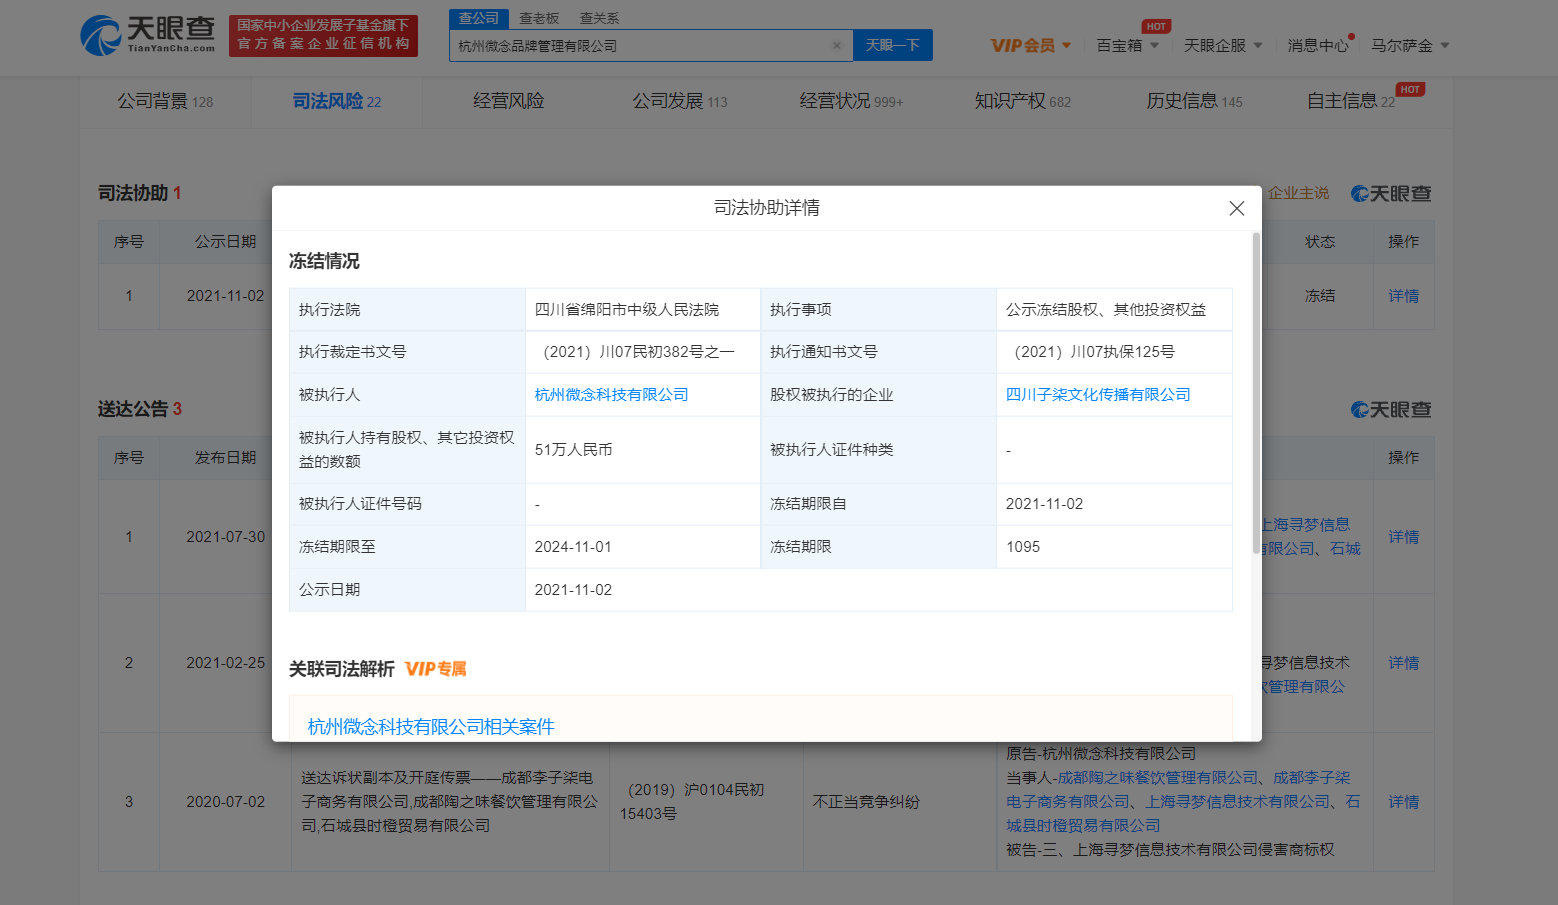Click the company search input field

pos(640,46)
